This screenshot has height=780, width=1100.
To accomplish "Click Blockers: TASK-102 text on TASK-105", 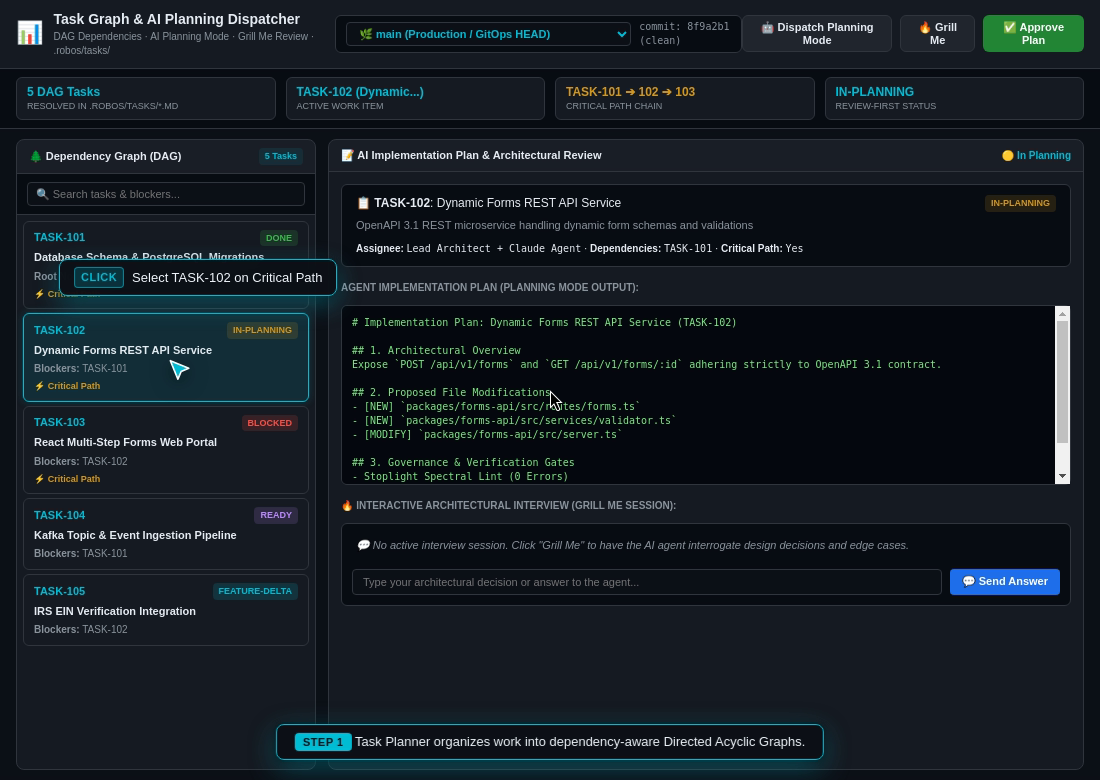I will pyautogui.click(x=81, y=629).
